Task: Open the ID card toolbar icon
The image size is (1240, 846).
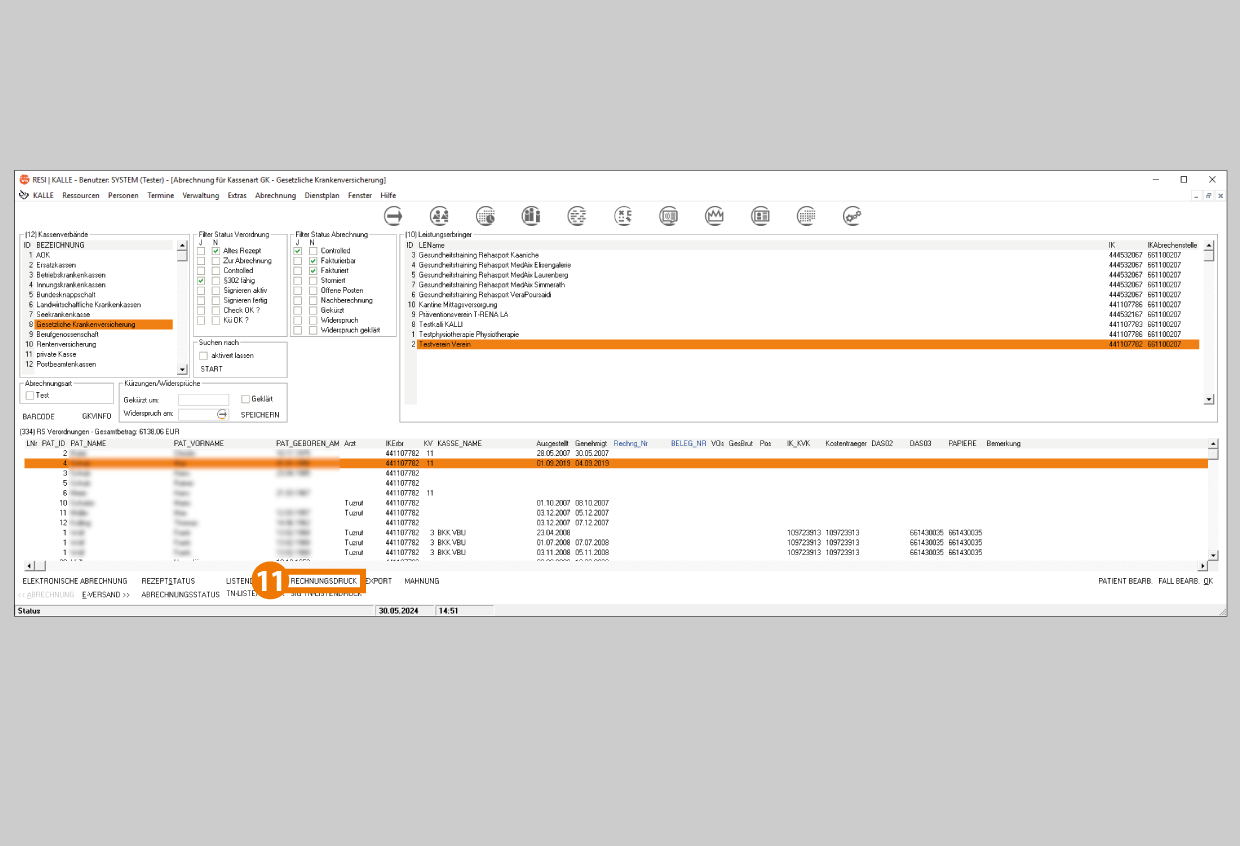Action: (x=761, y=215)
